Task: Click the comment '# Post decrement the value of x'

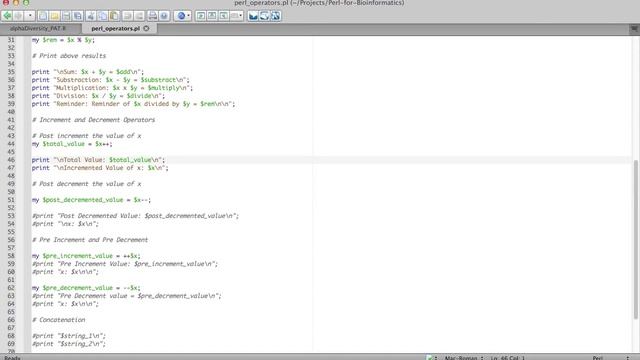Action: [x=87, y=184]
